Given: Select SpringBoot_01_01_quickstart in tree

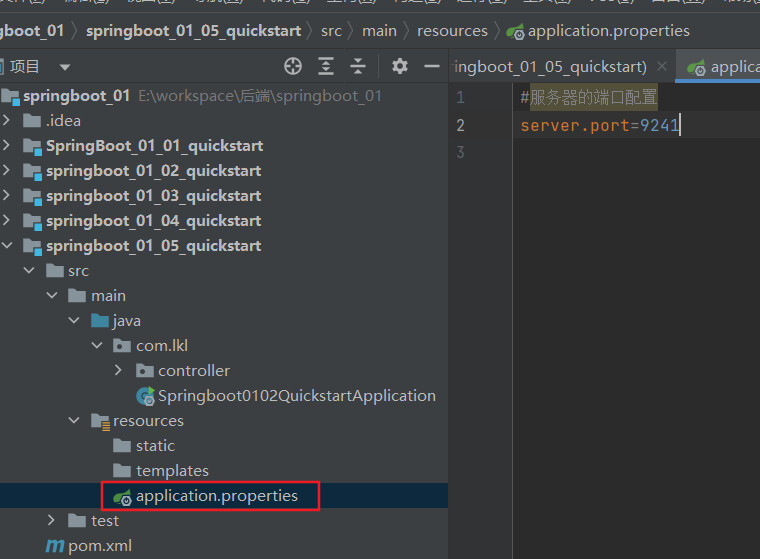Looking at the screenshot, I should click(155, 146).
